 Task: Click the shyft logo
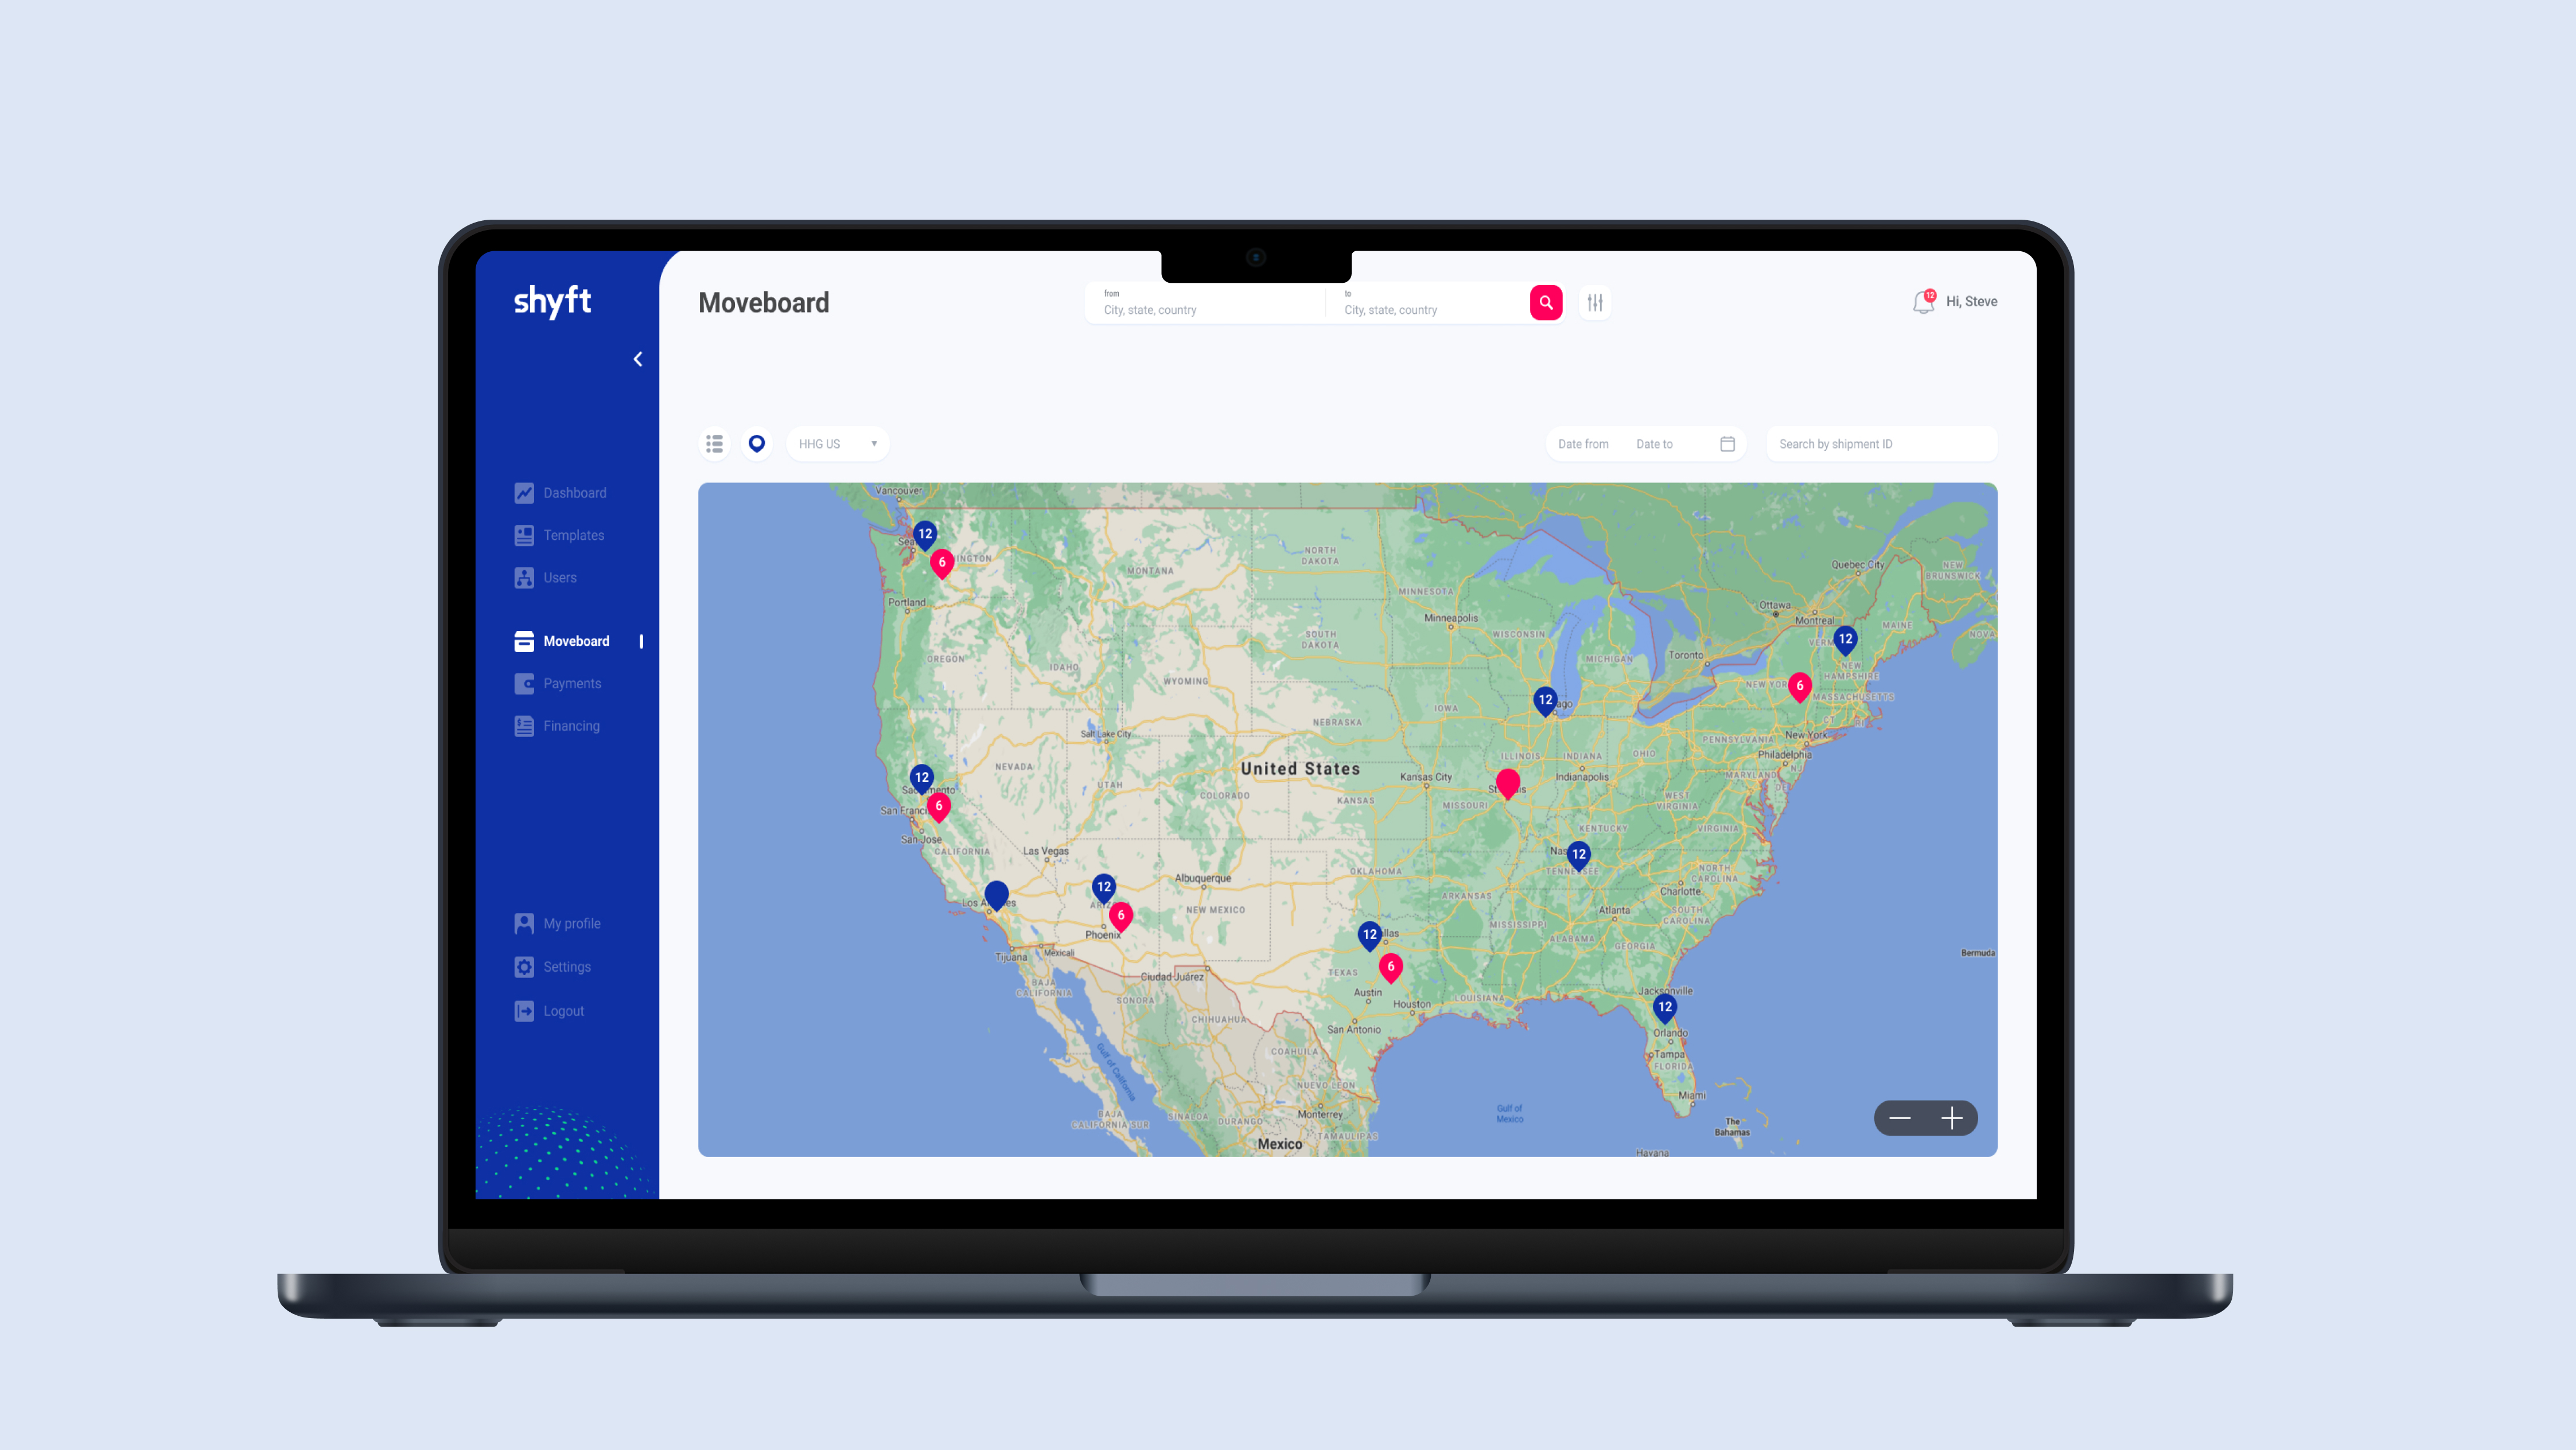pos(552,301)
